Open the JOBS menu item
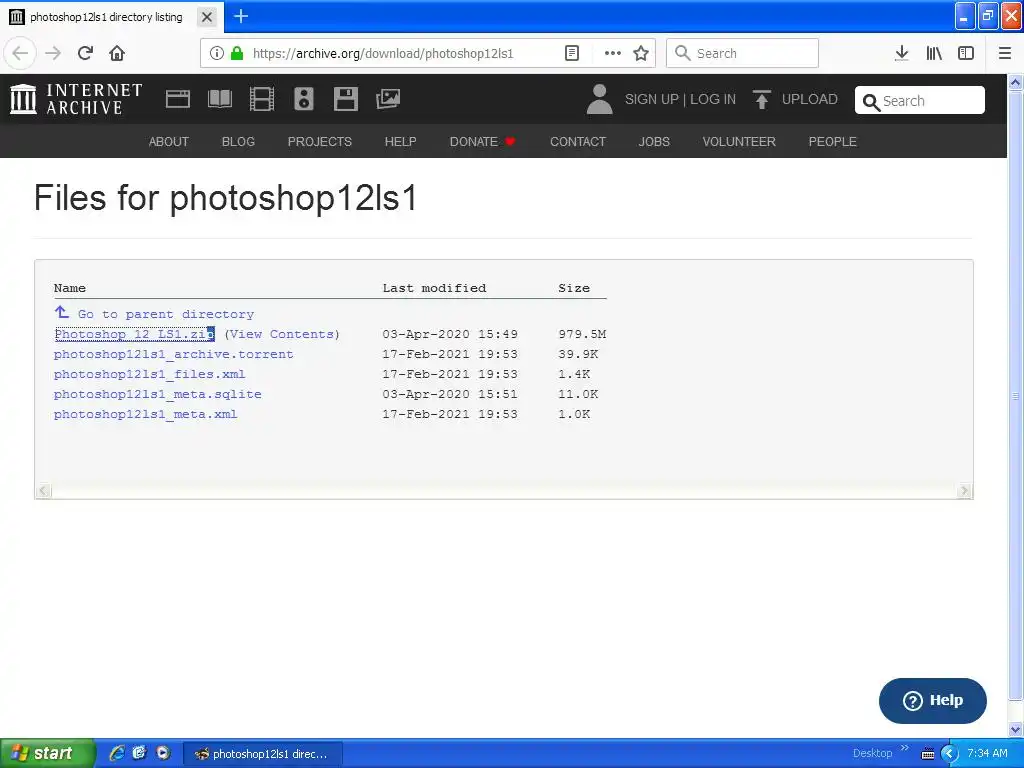 (654, 142)
